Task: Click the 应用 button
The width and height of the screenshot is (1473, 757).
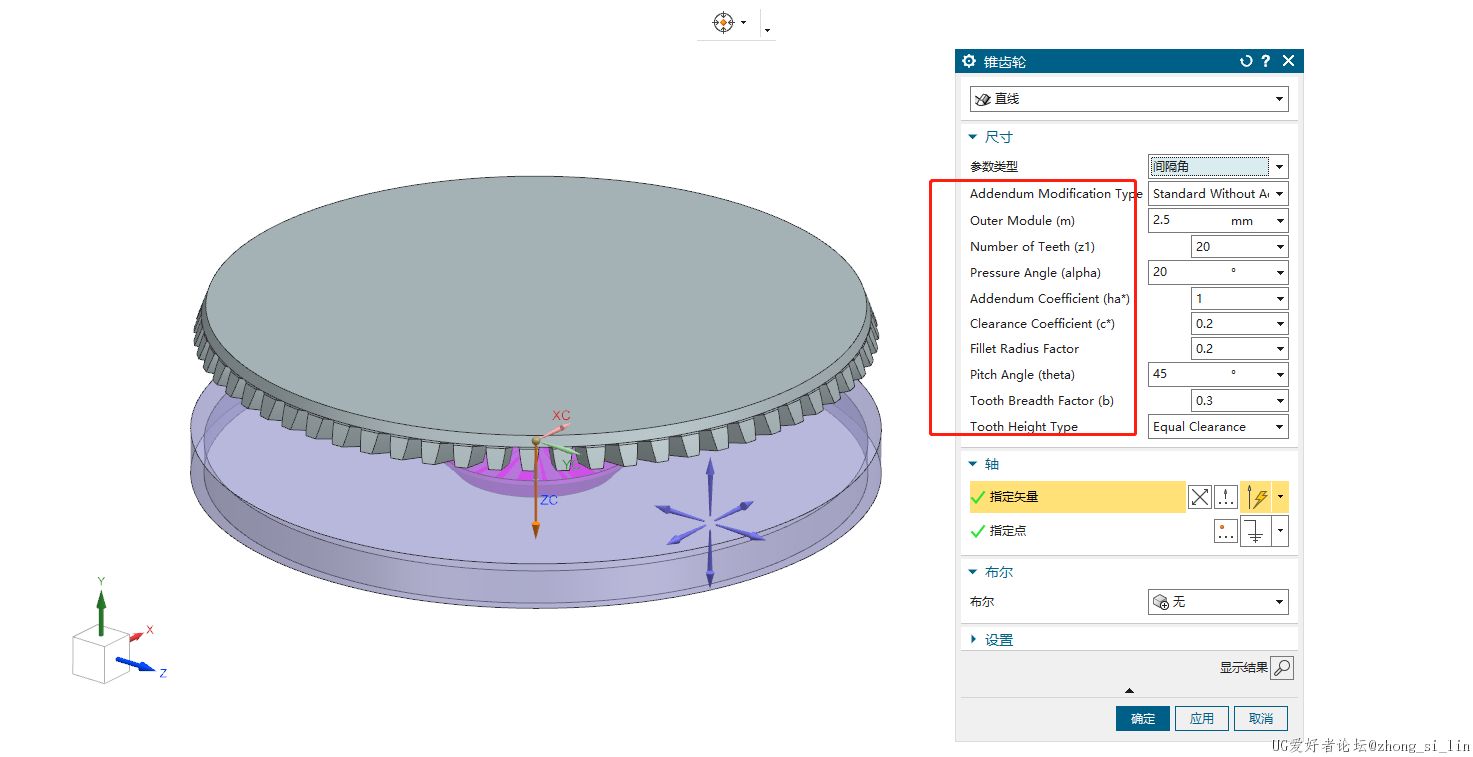Action: pos(1202,719)
